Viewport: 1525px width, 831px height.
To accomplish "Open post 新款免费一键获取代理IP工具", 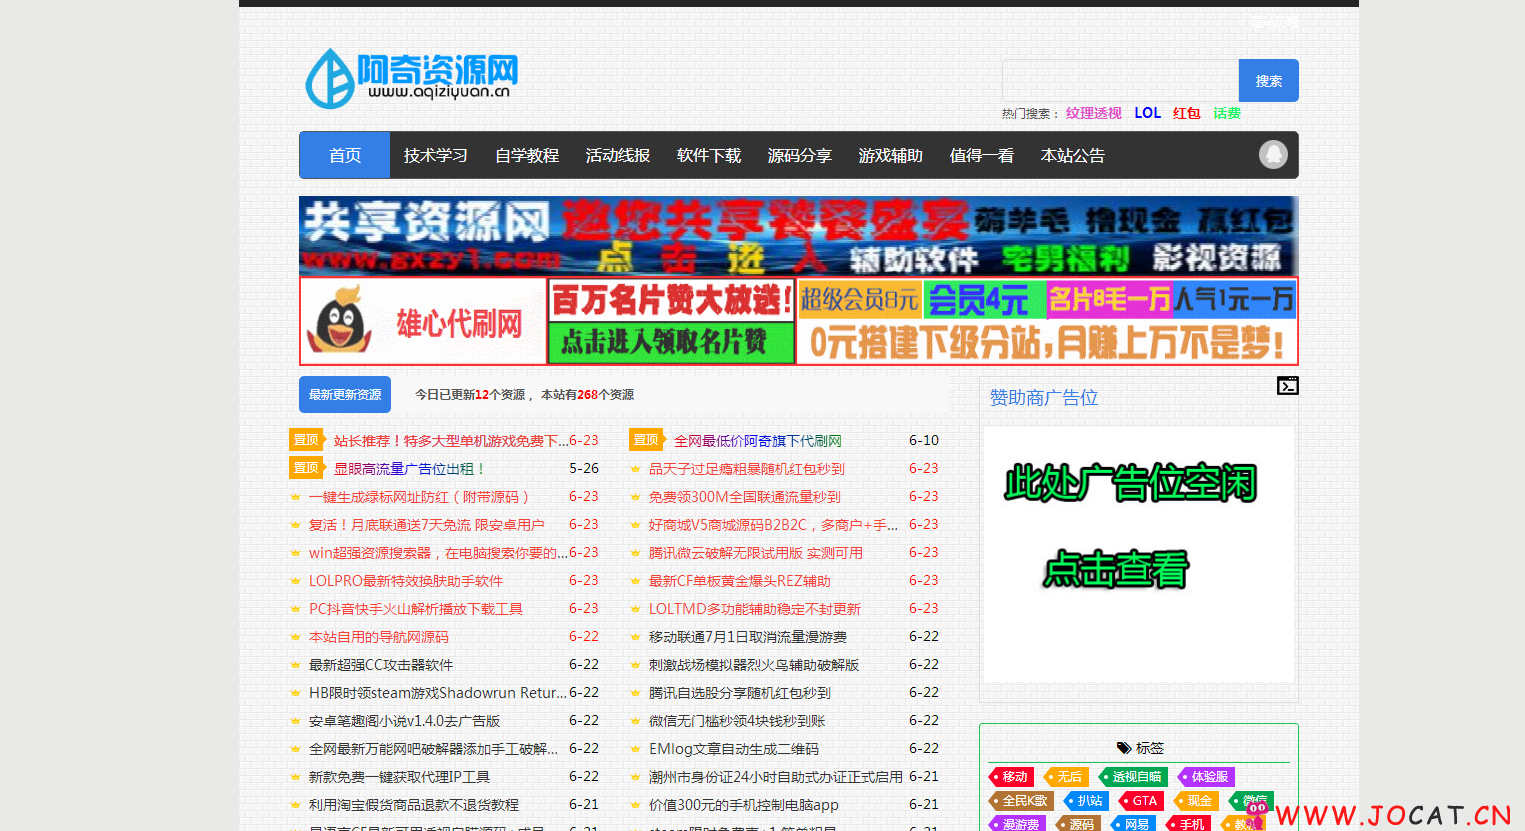I will [400, 777].
